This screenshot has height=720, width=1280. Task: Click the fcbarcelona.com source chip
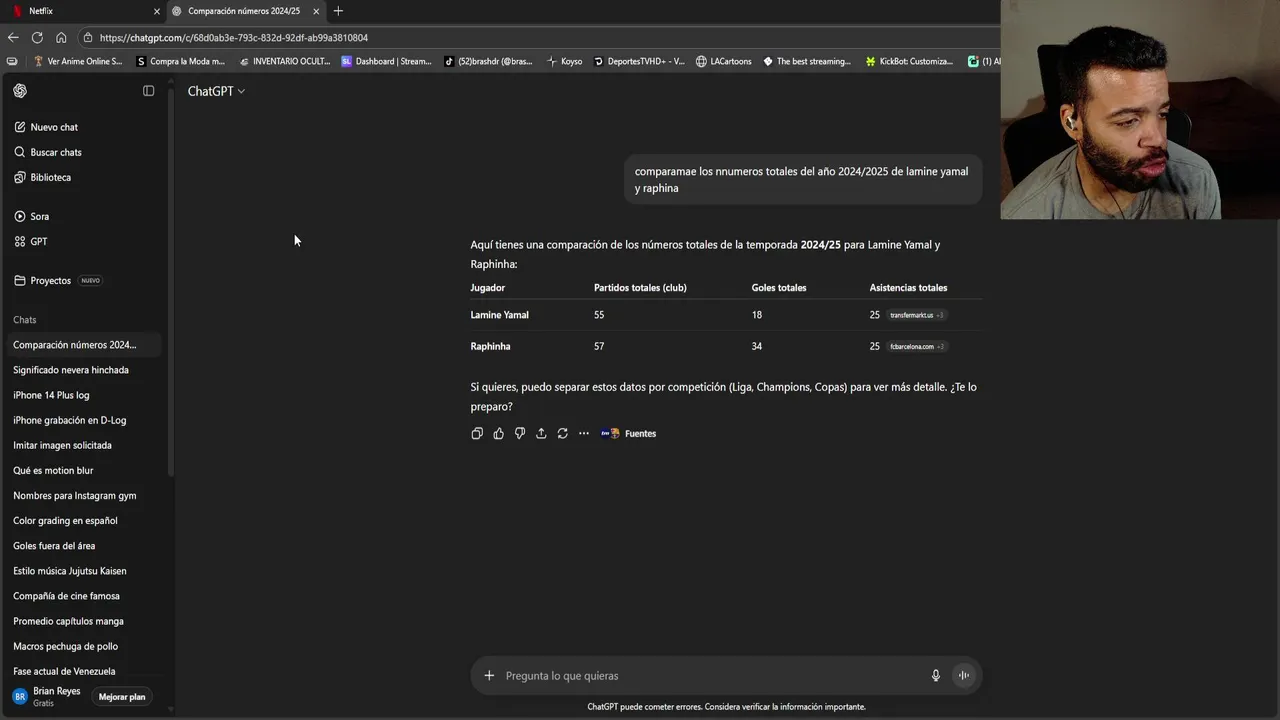917,346
